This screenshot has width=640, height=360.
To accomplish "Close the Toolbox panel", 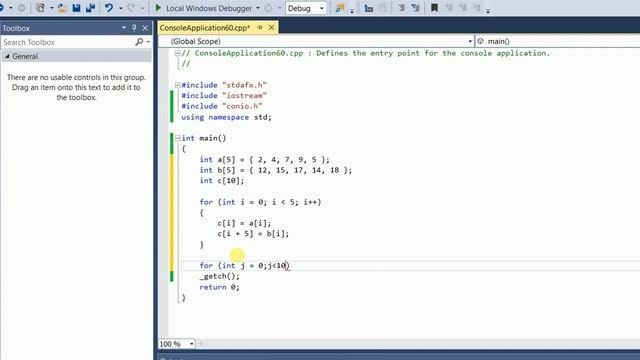I will click(x=145, y=28).
